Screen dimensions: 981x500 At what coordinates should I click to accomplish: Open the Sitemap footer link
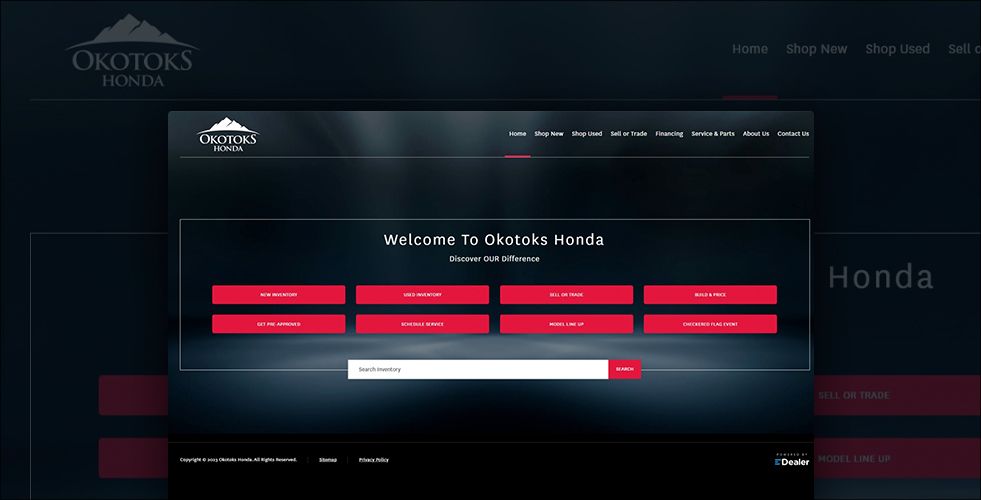coord(328,460)
